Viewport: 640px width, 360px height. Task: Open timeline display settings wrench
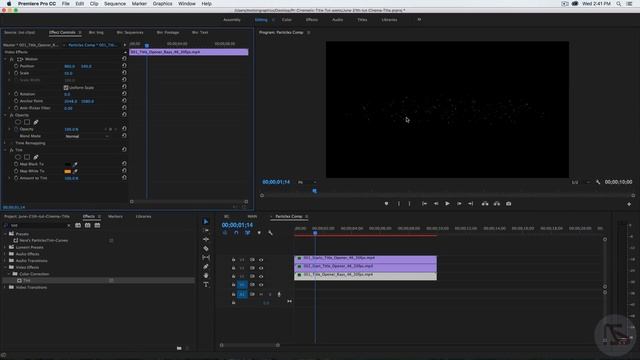point(270,233)
